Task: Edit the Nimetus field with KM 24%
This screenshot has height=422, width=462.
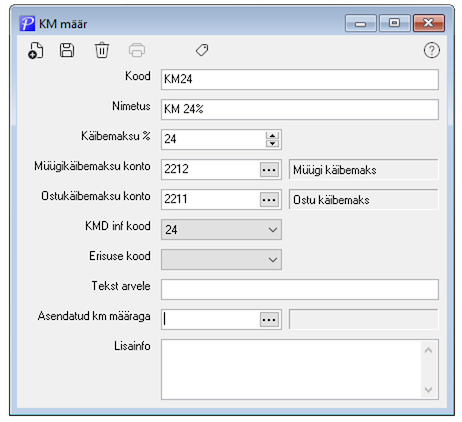Action: (300, 109)
